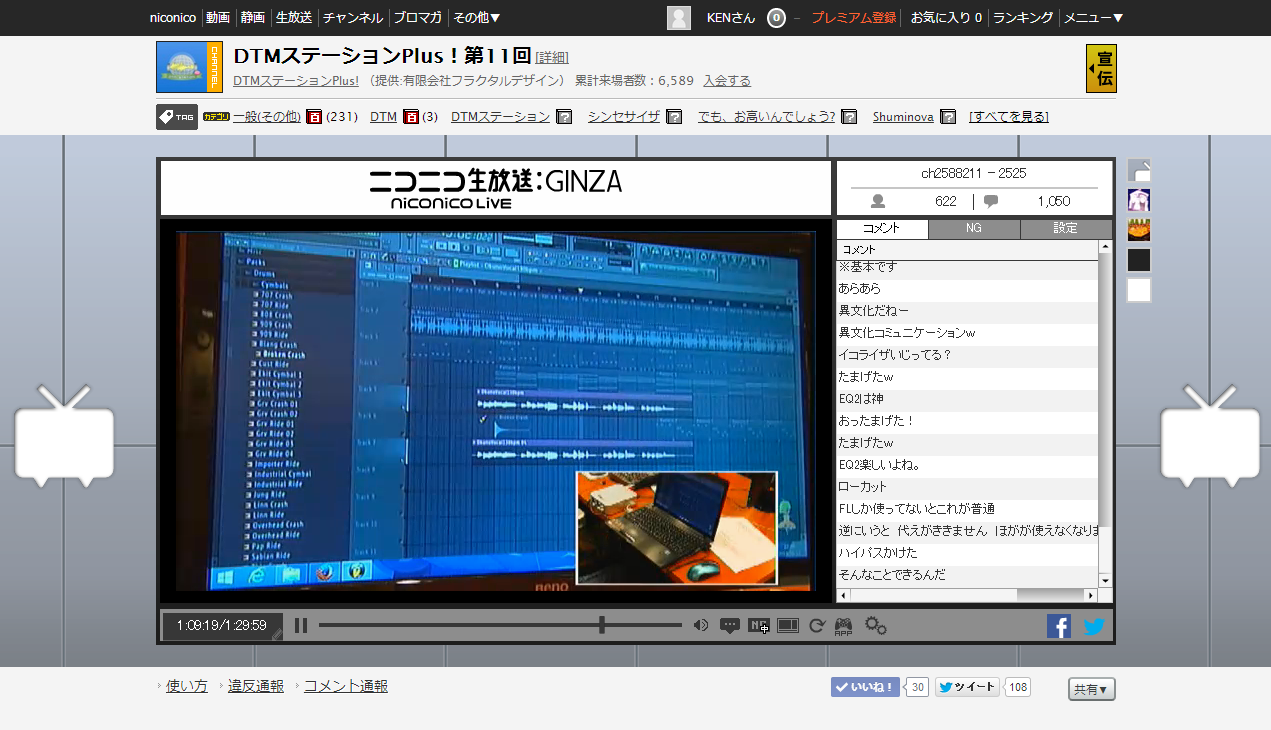This screenshot has height=730, width=1271.
Task: Open player settings gears icon
Action: coord(876,626)
